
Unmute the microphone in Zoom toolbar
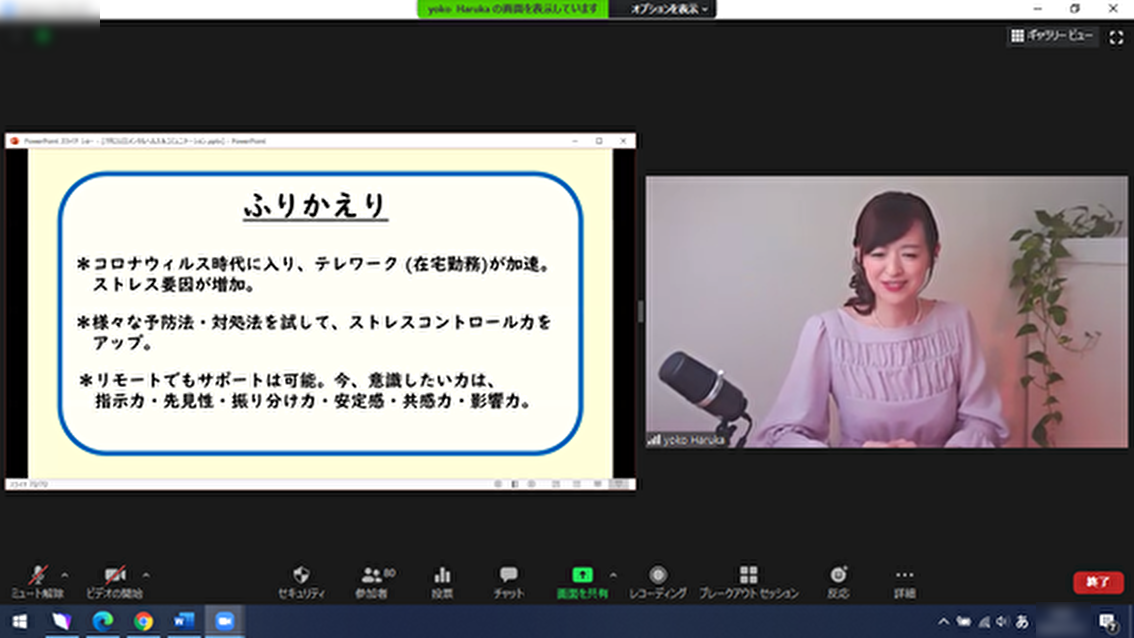[38, 581]
